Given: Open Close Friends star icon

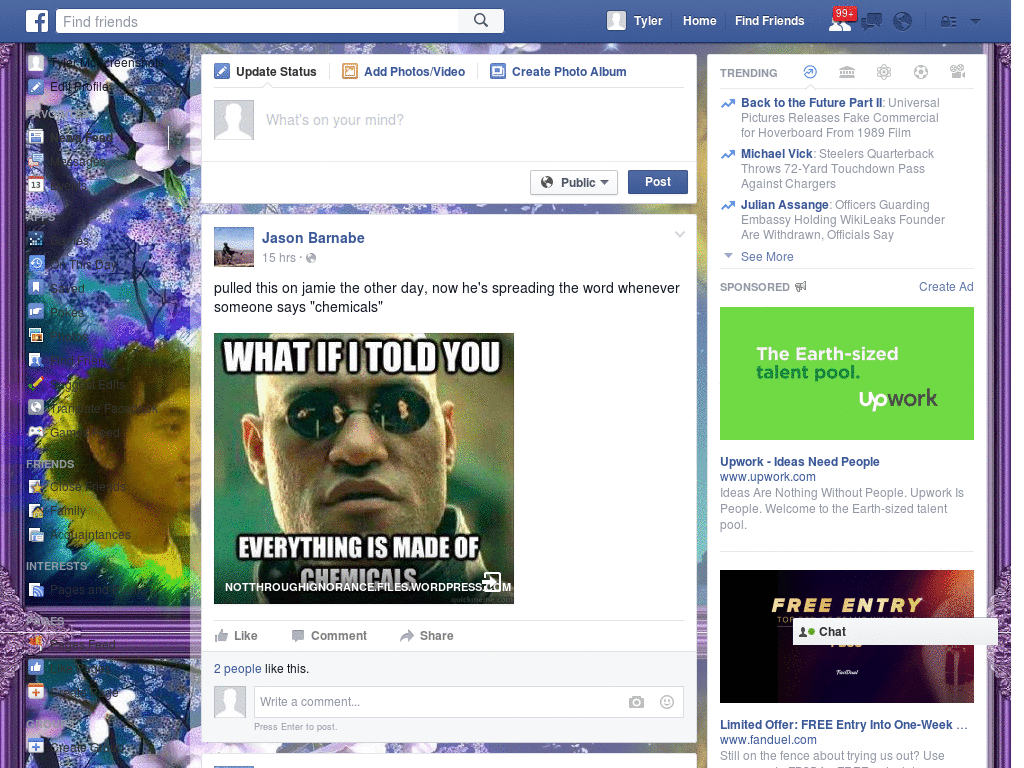Looking at the screenshot, I should pyautogui.click(x=36, y=487).
